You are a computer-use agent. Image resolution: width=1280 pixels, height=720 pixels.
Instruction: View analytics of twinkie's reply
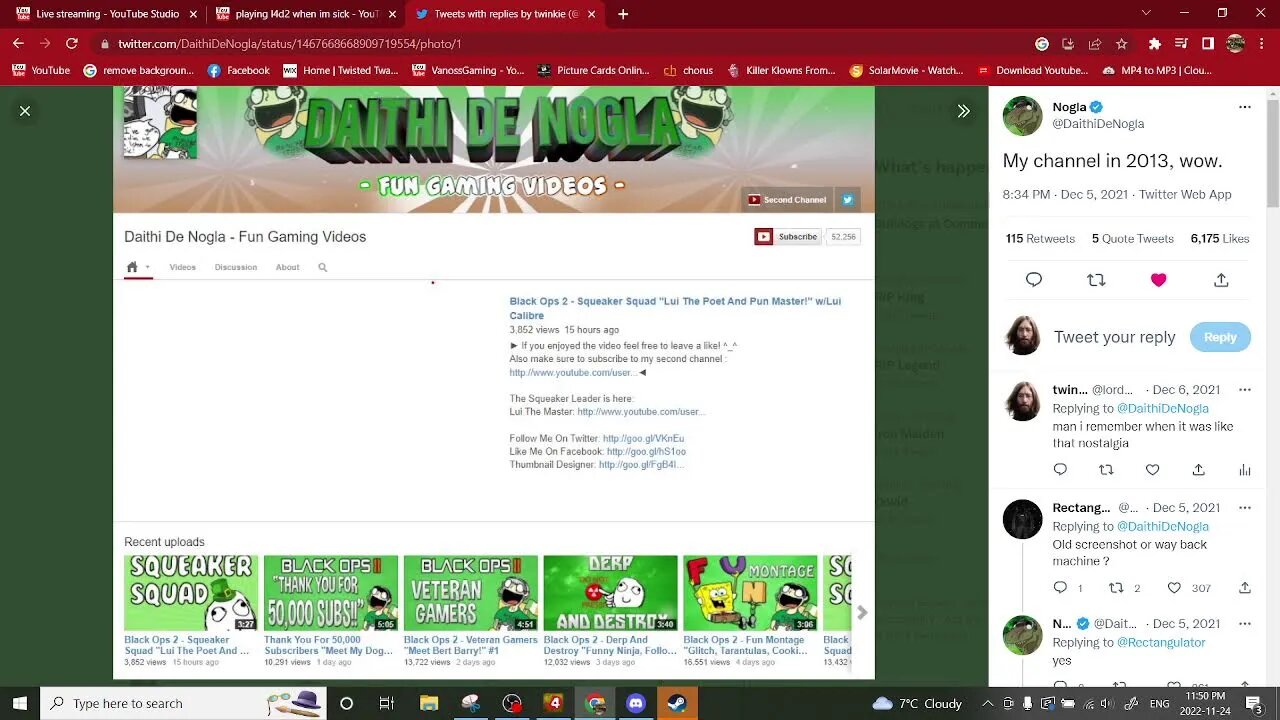point(1244,470)
